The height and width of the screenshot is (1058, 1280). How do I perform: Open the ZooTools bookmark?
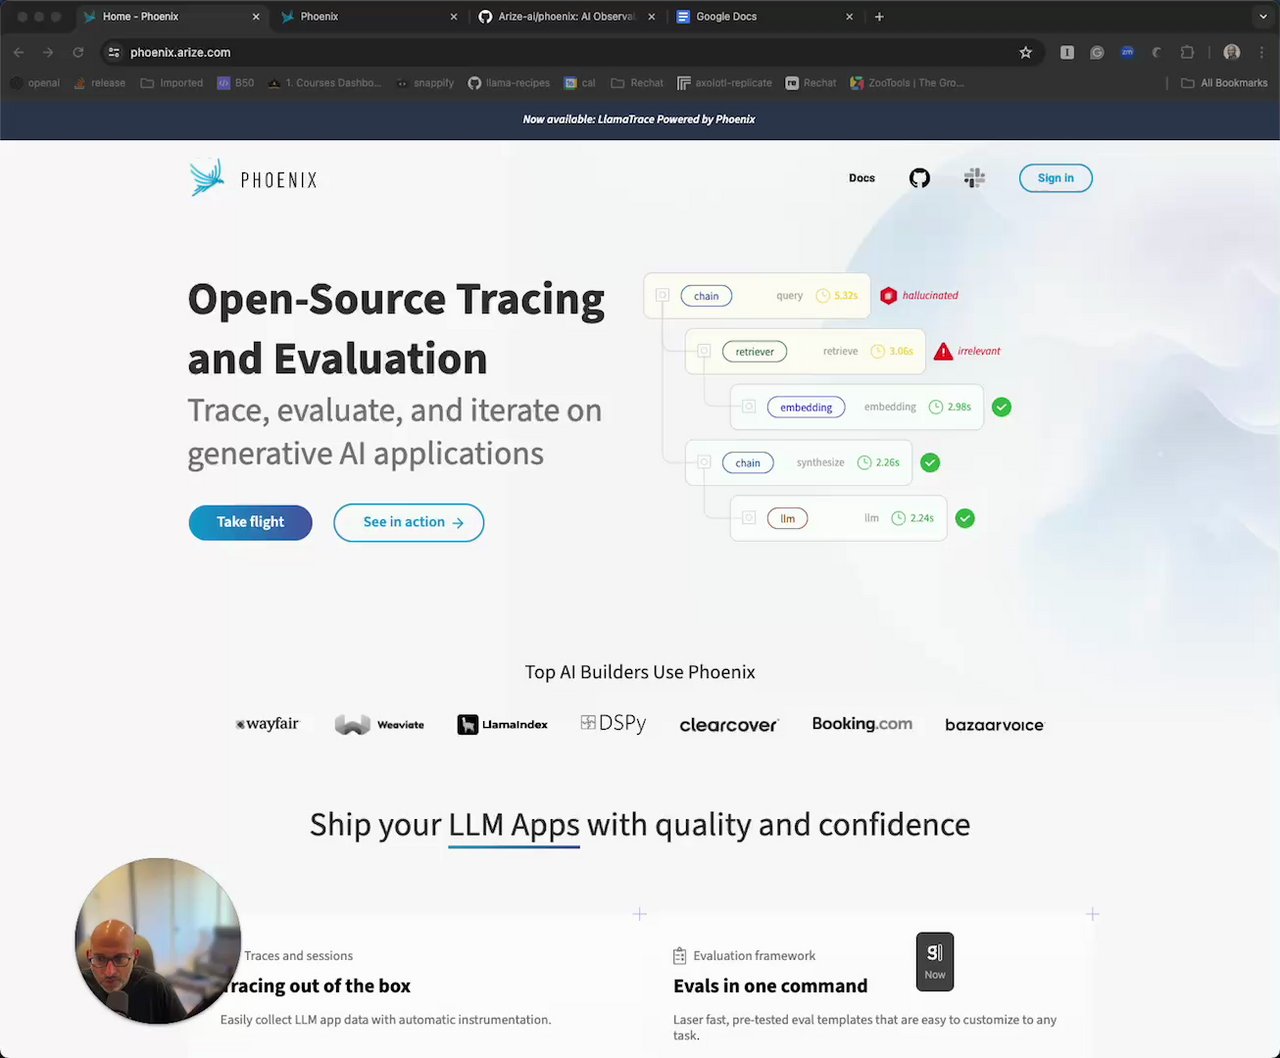(x=907, y=83)
